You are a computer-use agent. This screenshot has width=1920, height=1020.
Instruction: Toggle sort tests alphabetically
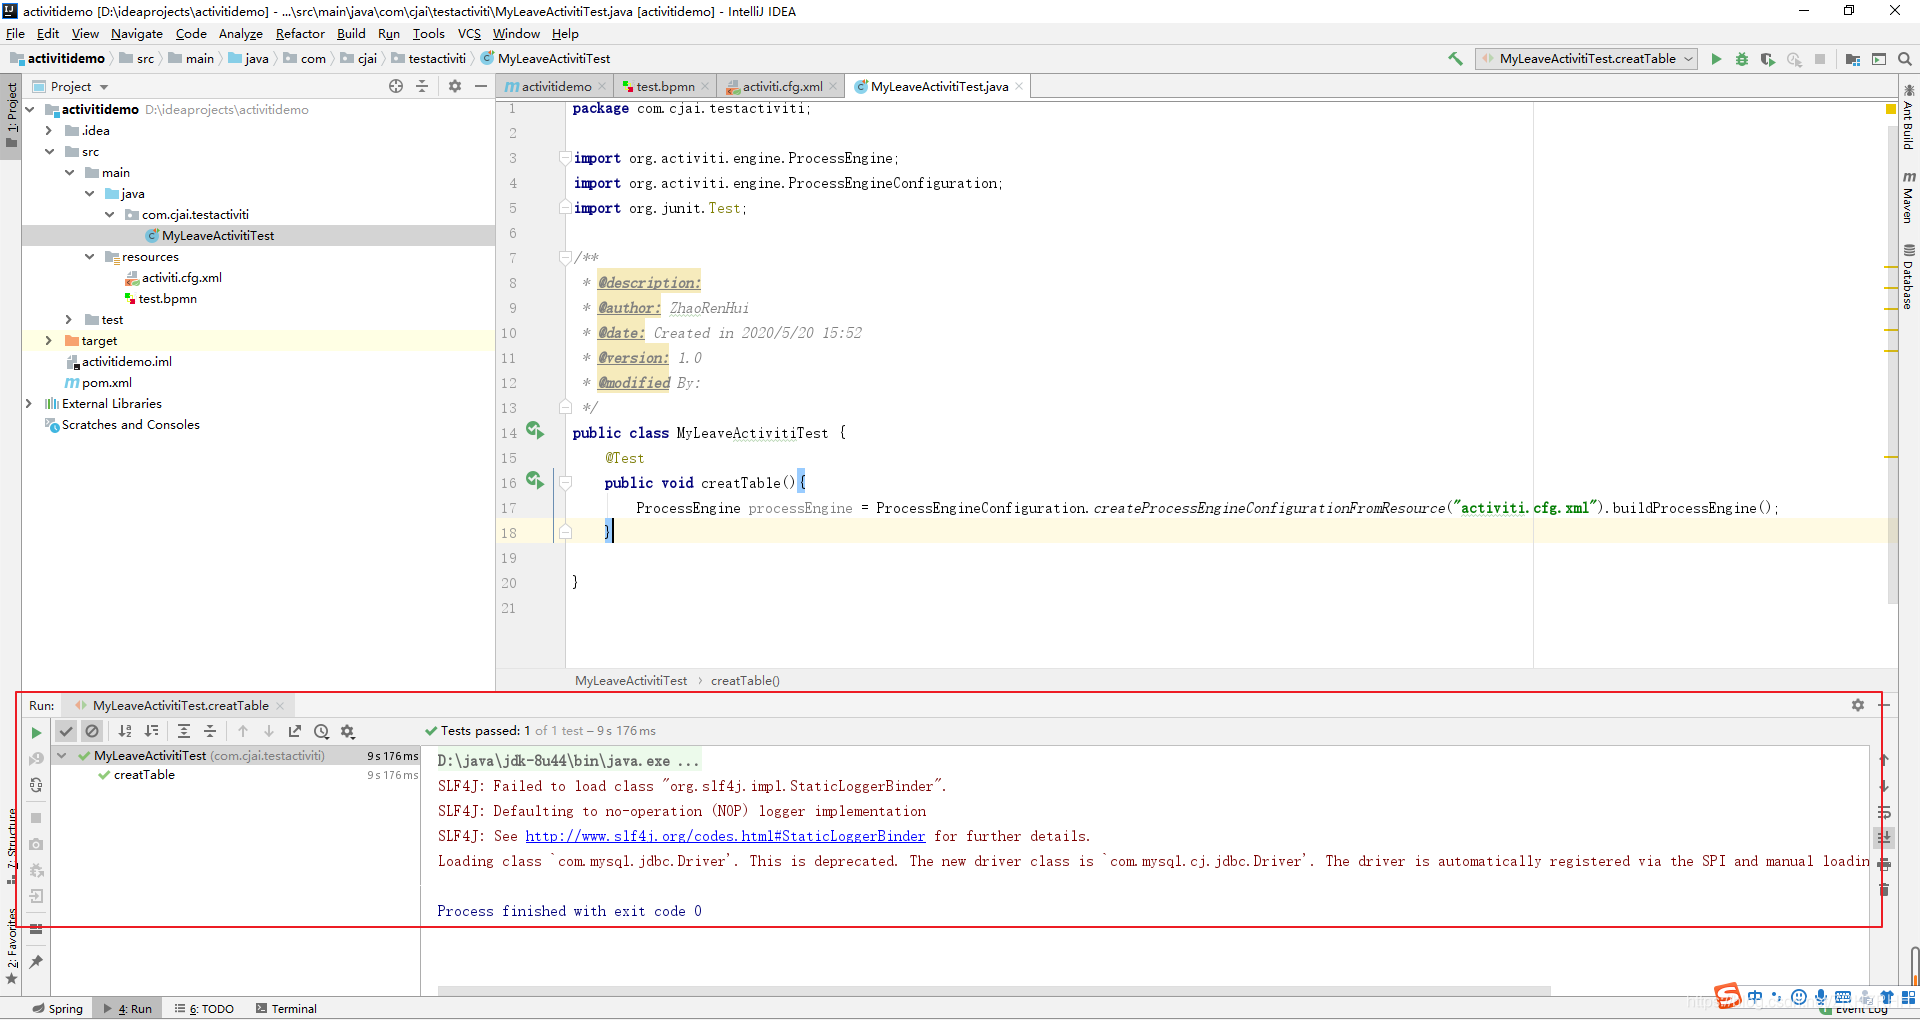pyautogui.click(x=125, y=731)
